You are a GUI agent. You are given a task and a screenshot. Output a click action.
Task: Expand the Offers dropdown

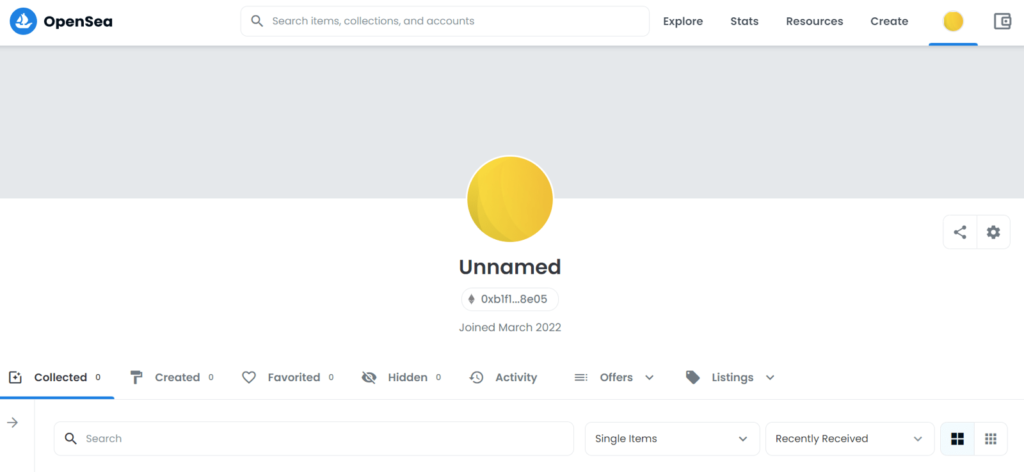point(614,377)
